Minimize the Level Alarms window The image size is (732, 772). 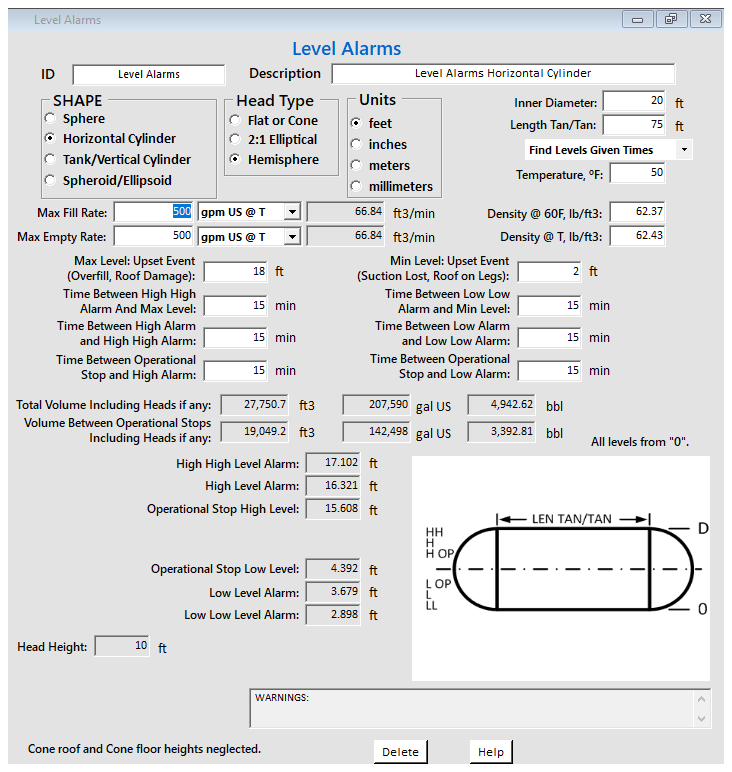point(637,20)
